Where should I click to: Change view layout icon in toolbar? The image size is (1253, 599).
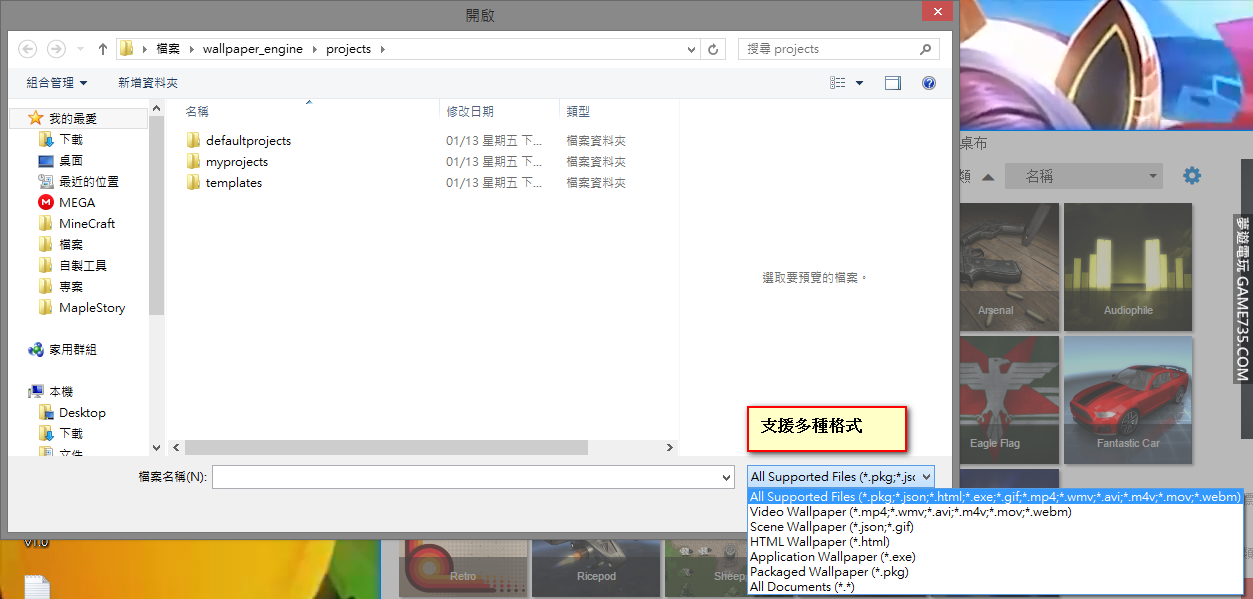[x=838, y=83]
